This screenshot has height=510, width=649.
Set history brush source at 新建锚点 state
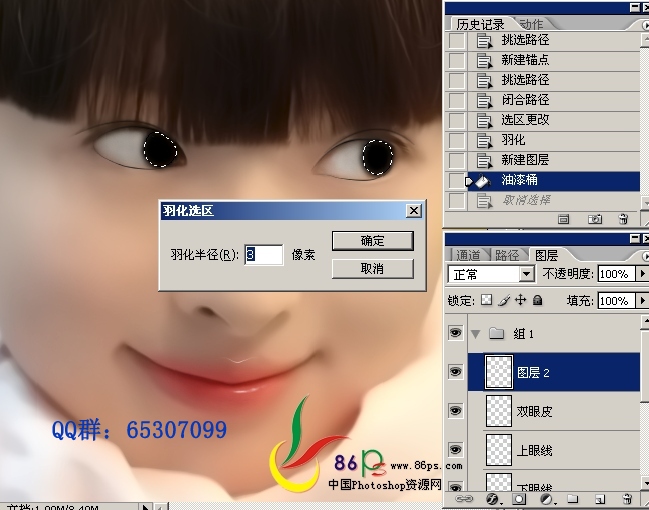click(457, 60)
